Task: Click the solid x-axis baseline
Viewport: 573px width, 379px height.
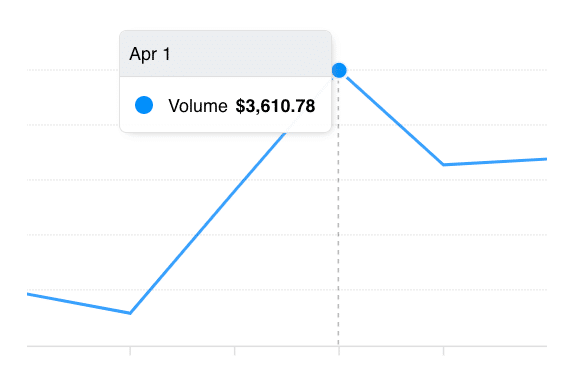Action: 287,346
